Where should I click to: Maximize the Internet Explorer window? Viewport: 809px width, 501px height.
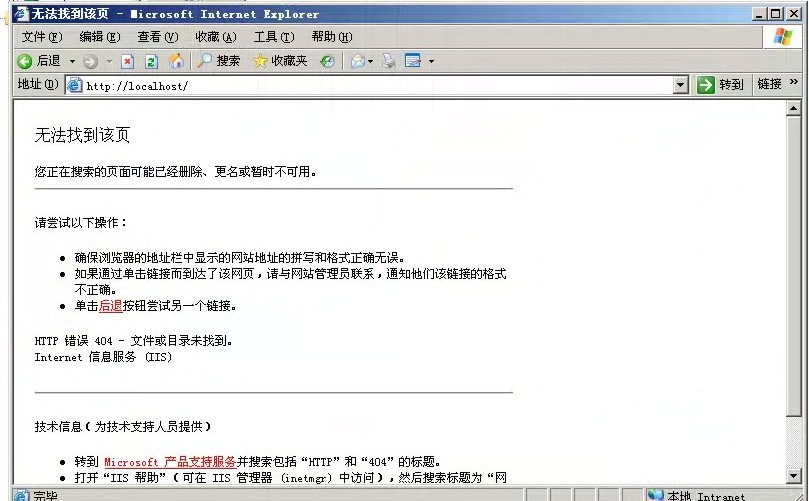(x=775, y=14)
